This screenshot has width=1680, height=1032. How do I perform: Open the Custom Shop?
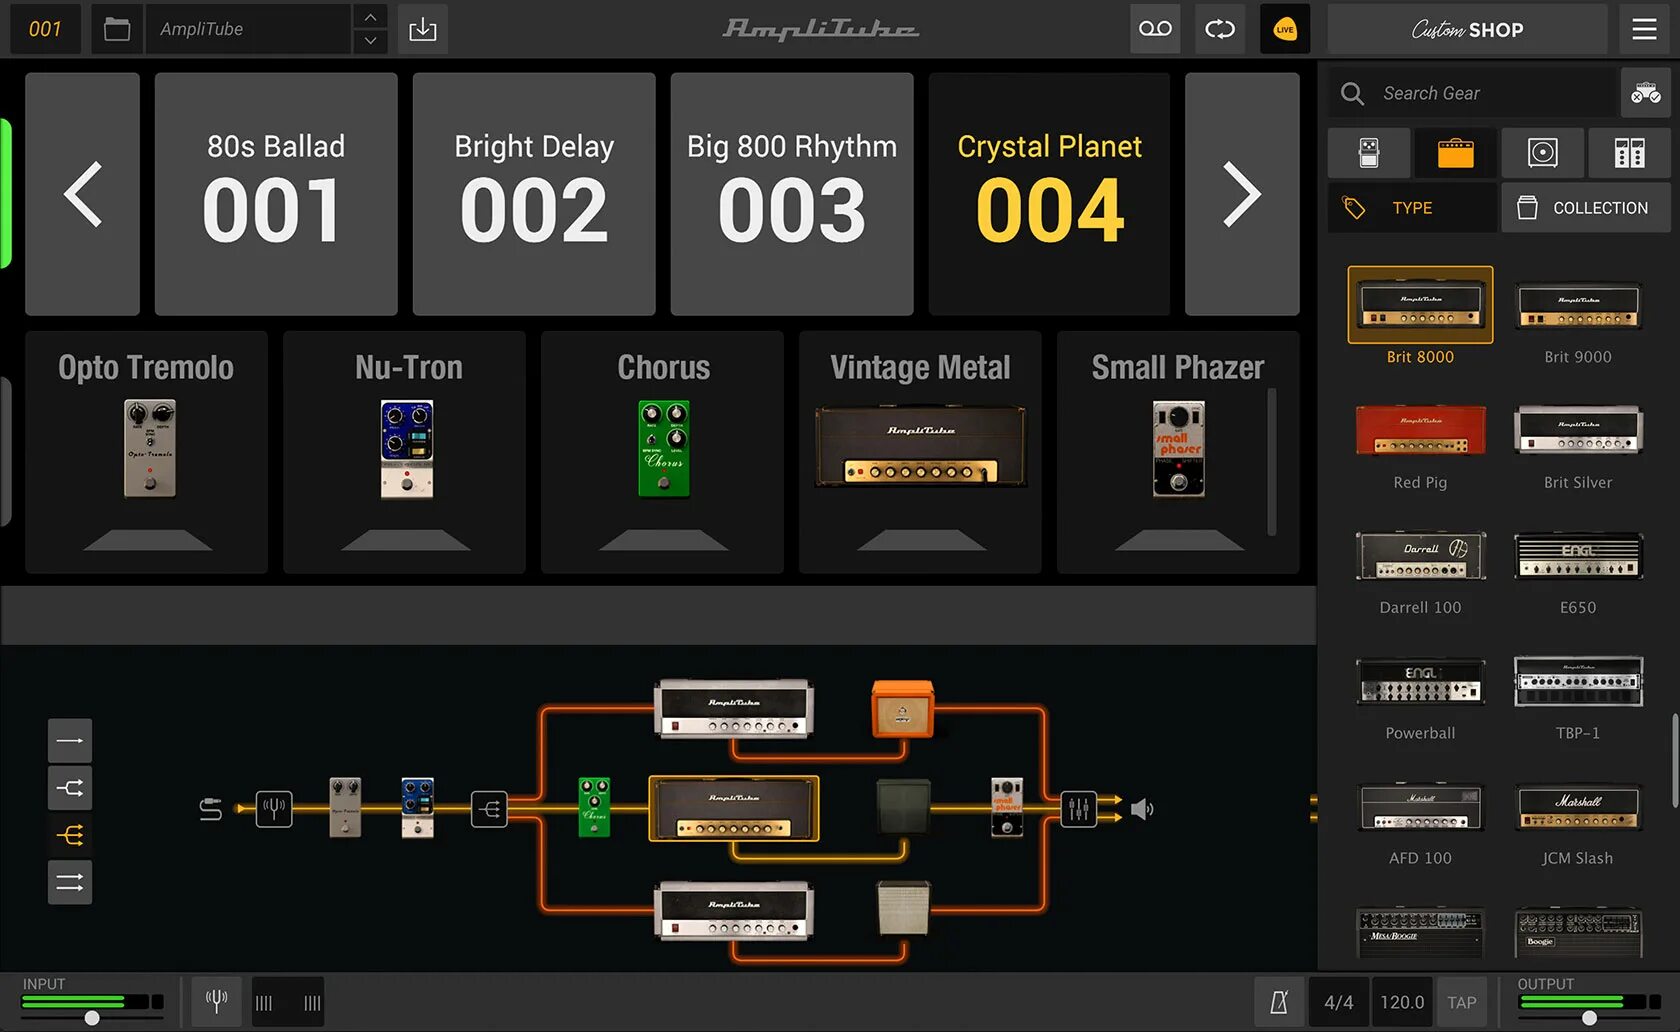click(1467, 29)
